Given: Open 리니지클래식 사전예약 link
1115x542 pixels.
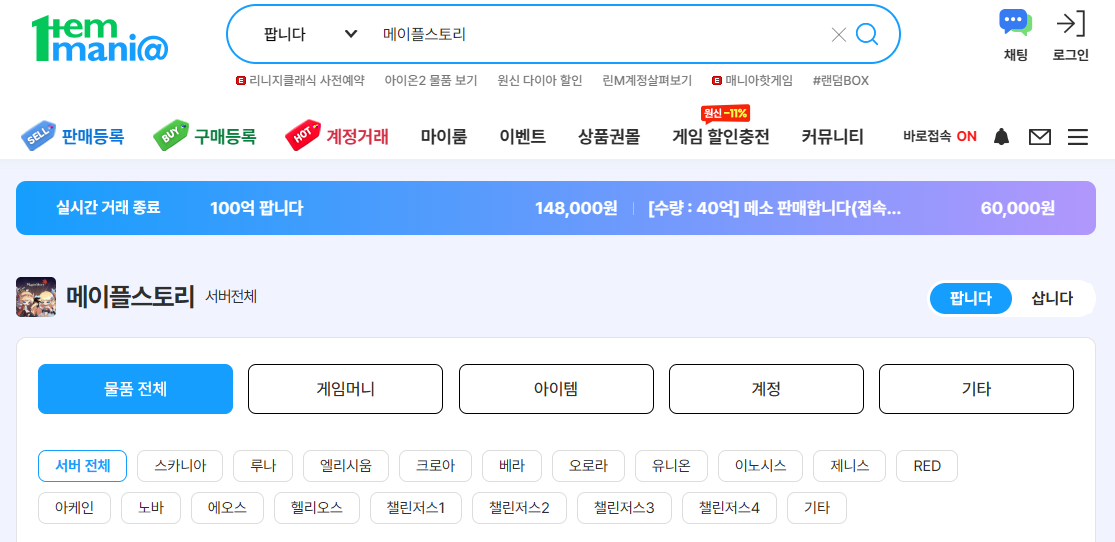Looking at the screenshot, I should (300, 80).
